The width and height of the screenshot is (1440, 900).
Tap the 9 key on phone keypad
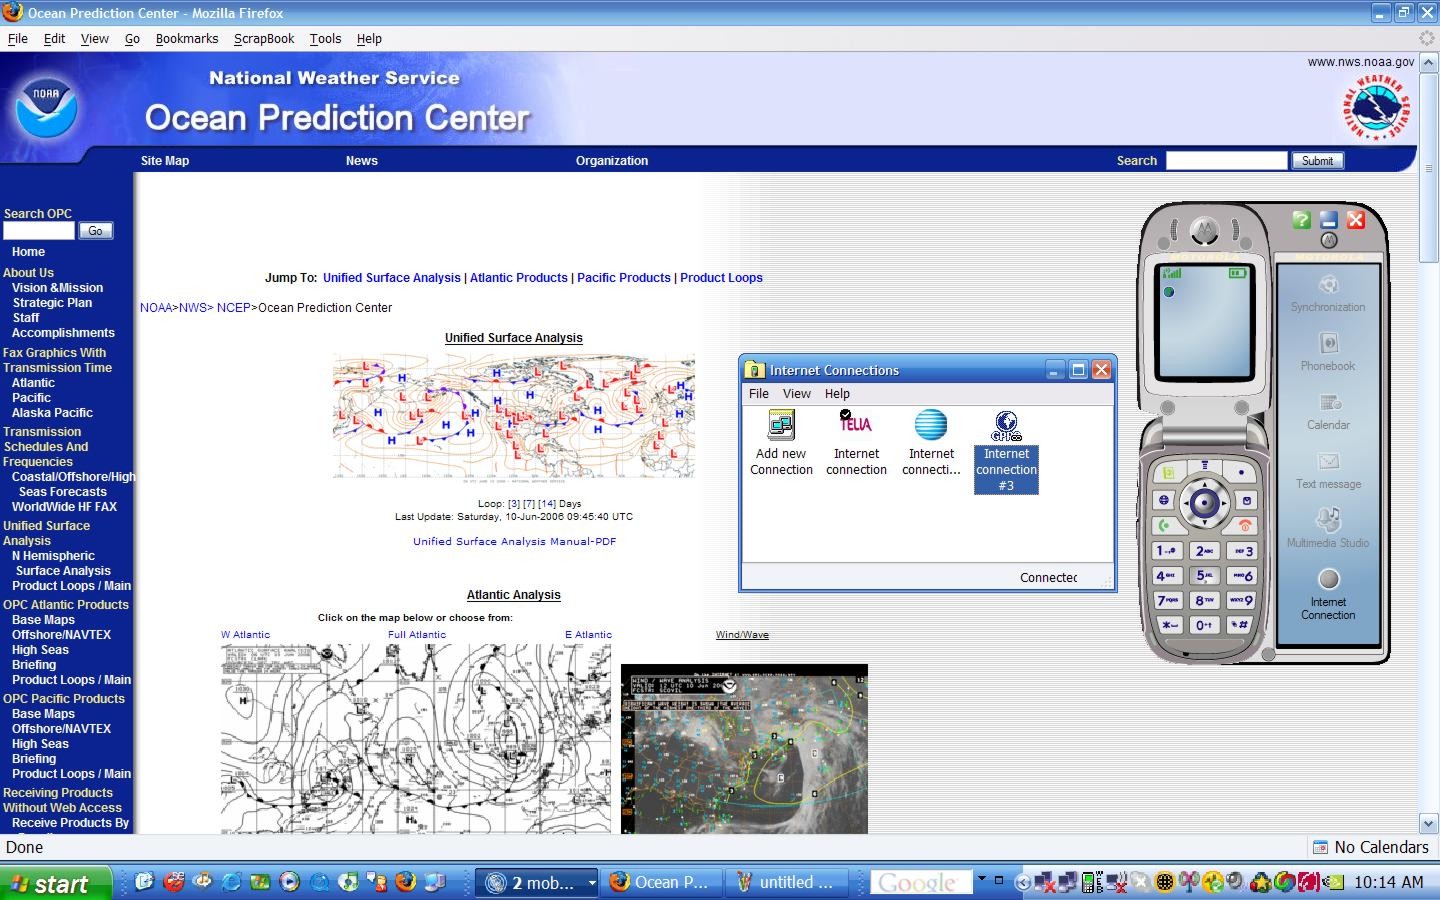[x=1241, y=600]
